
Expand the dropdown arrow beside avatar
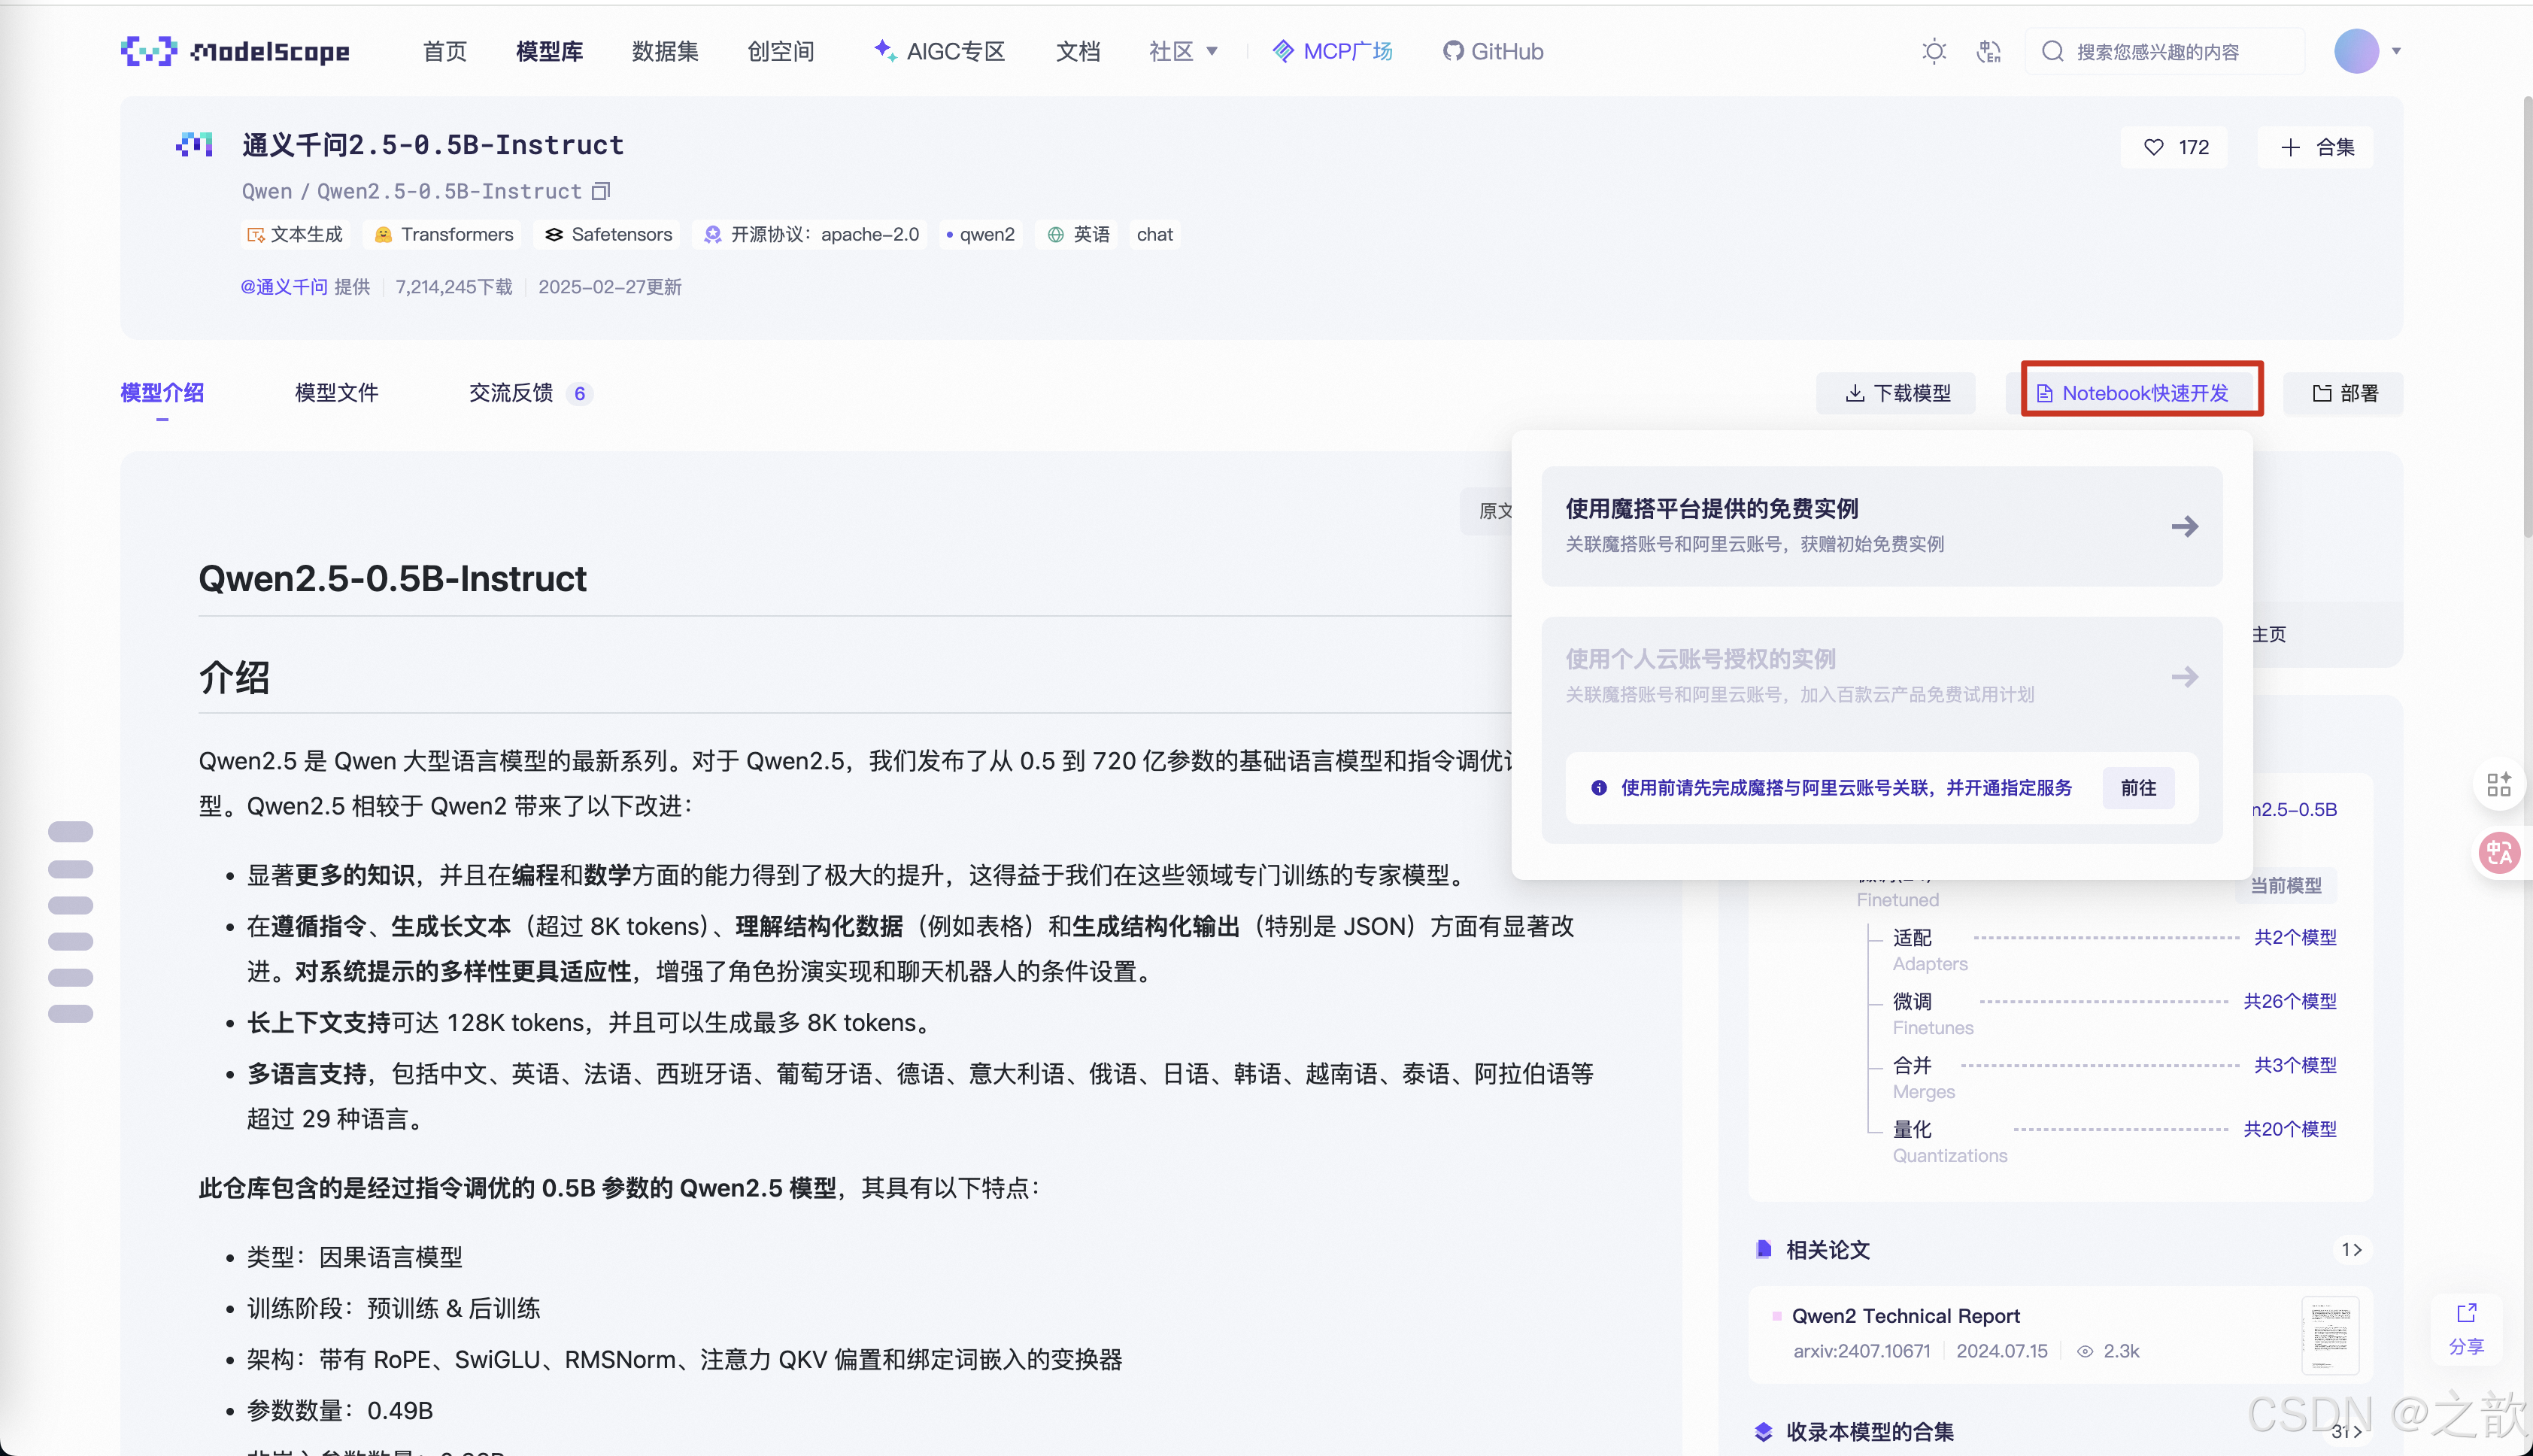2396,51
